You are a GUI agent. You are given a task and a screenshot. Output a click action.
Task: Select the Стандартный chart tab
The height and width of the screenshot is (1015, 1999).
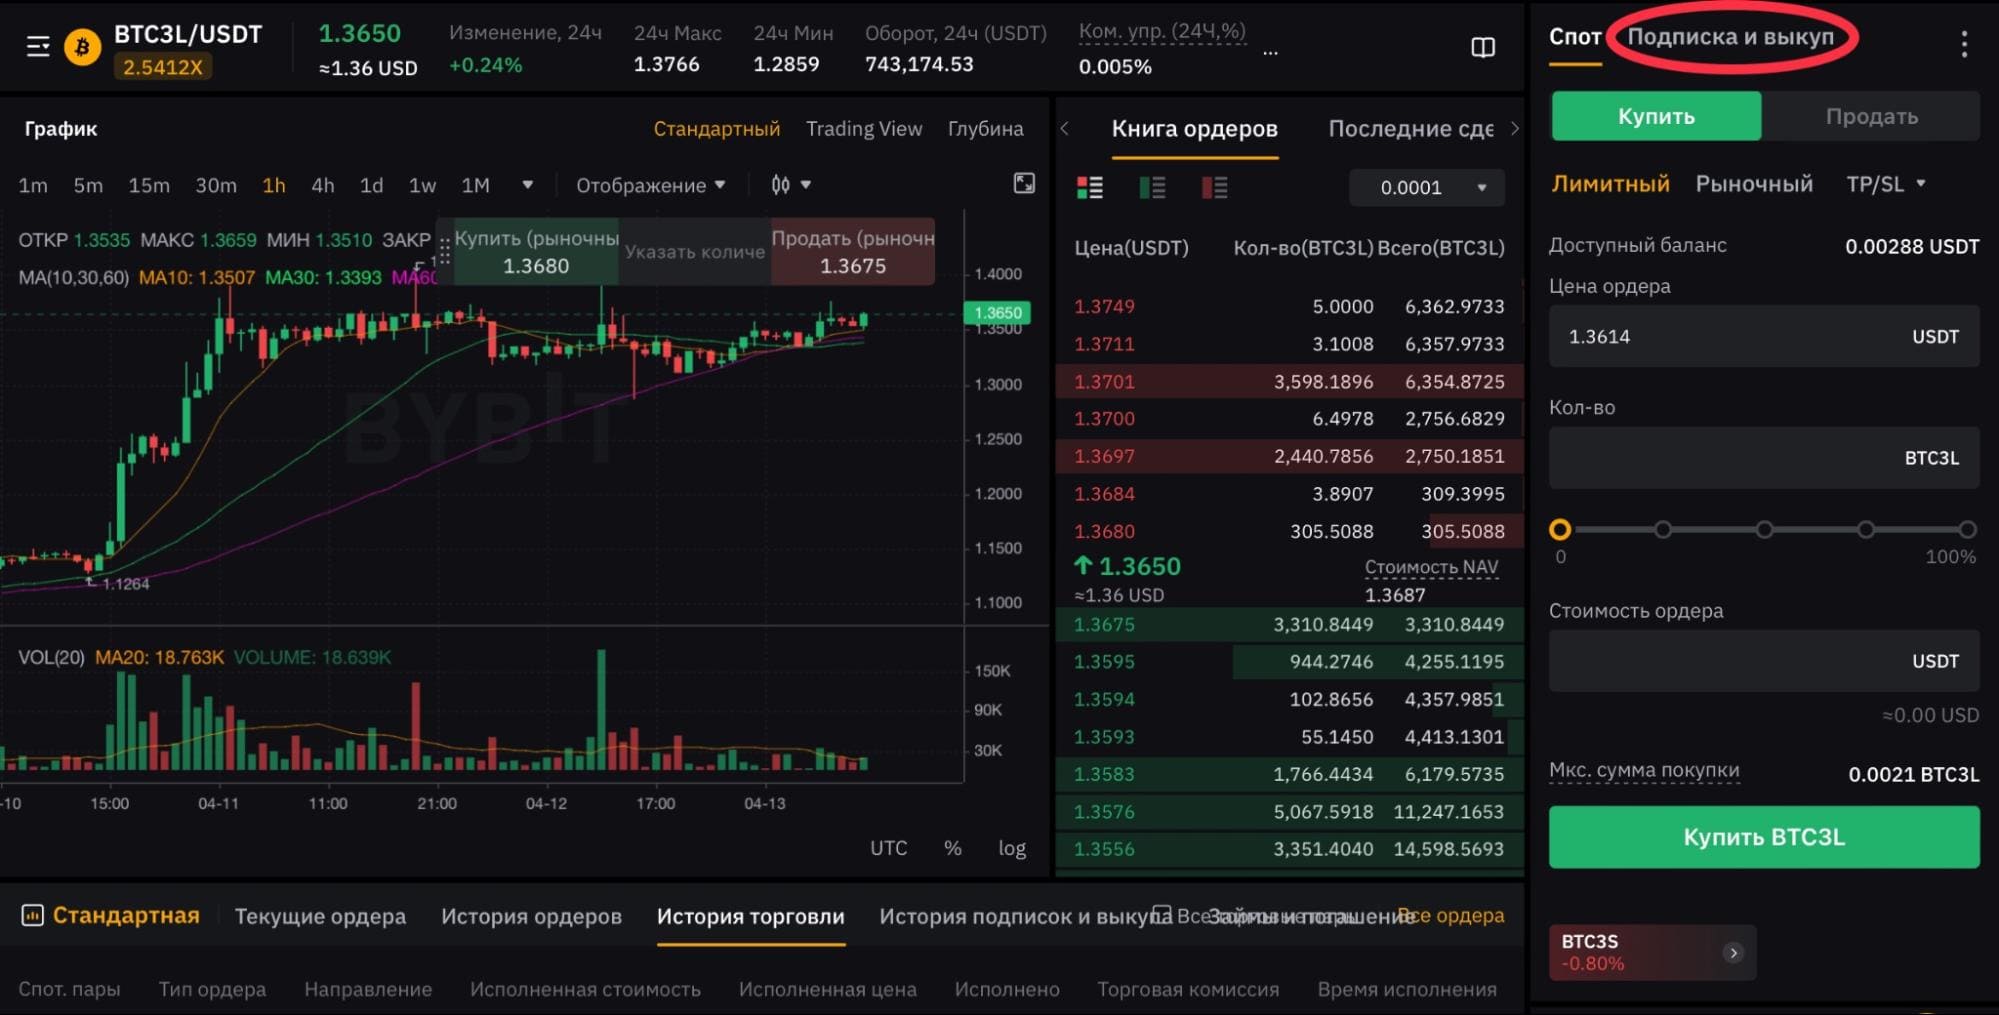(716, 129)
